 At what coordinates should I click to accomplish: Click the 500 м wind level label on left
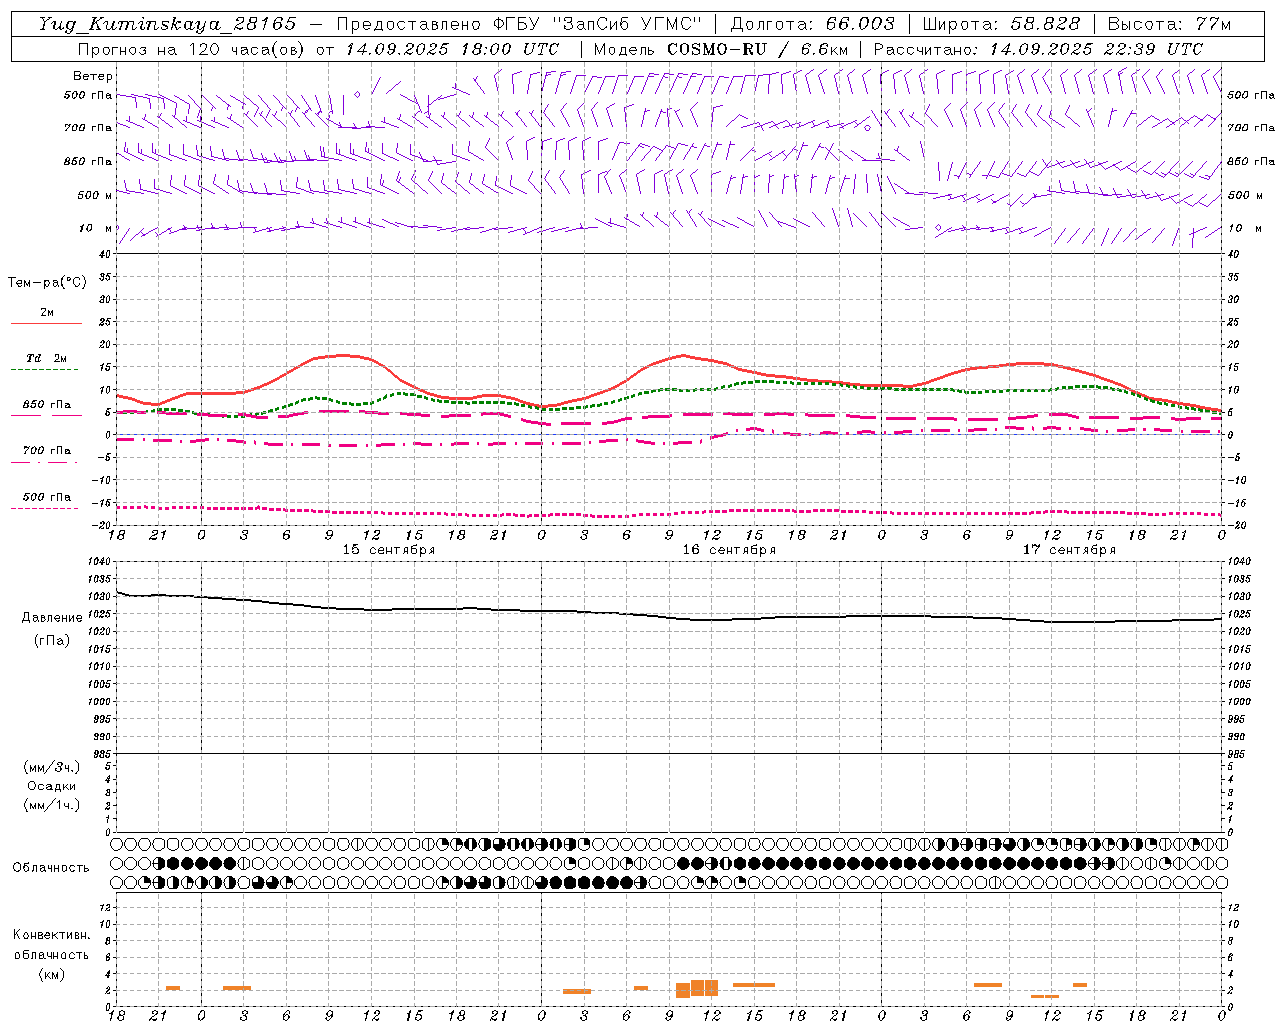click(x=95, y=195)
